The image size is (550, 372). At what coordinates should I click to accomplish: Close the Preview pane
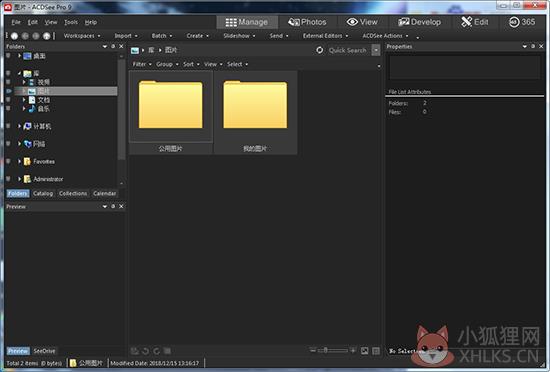click(121, 206)
